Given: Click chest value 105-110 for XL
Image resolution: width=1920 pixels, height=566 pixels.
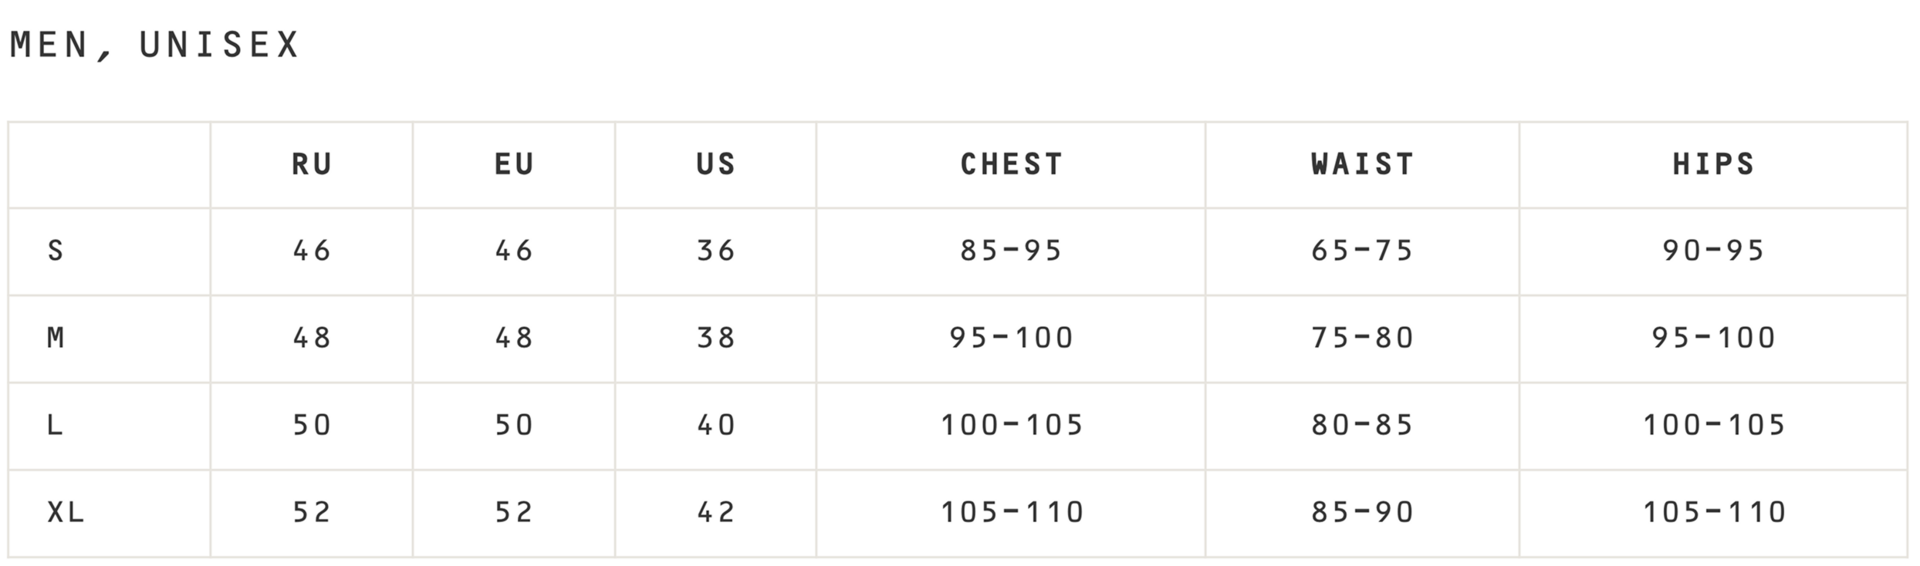Looking at the screenshot, I should [1011, 512].
